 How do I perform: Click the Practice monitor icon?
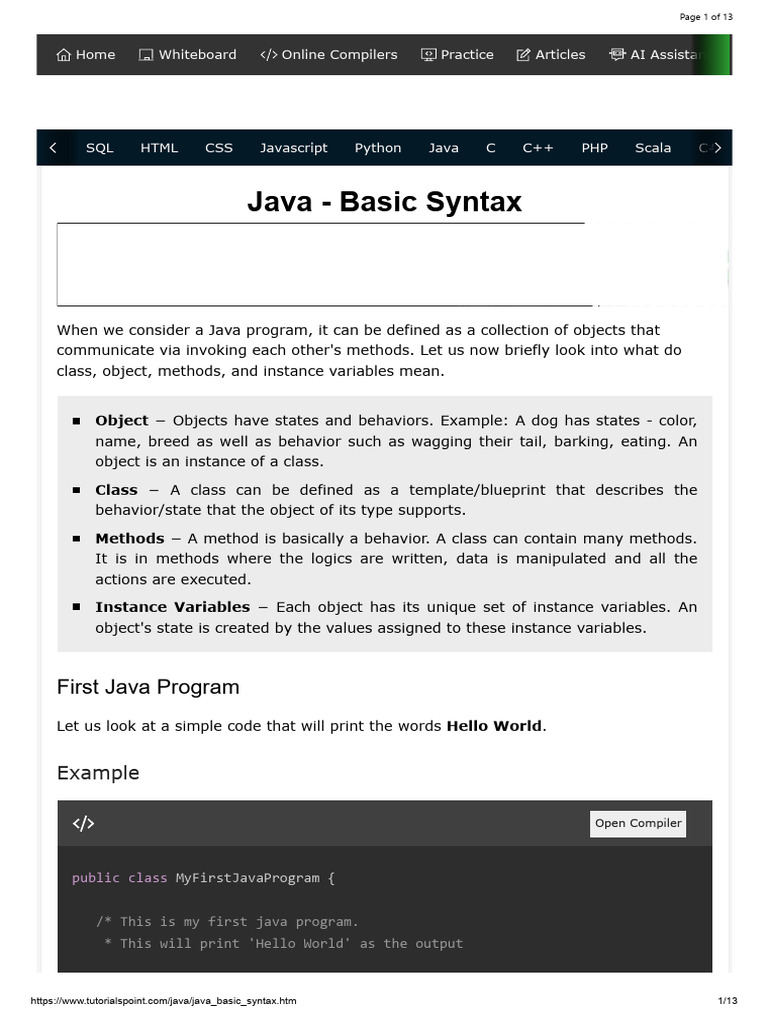(428, 55)
